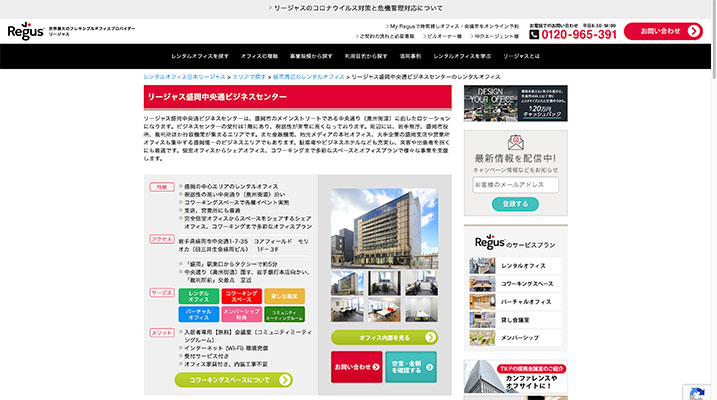Click the リージャス盛岡中央通ビジネスセンター red heading
This screenshot has width=717, height=400.
pos(298,97)
